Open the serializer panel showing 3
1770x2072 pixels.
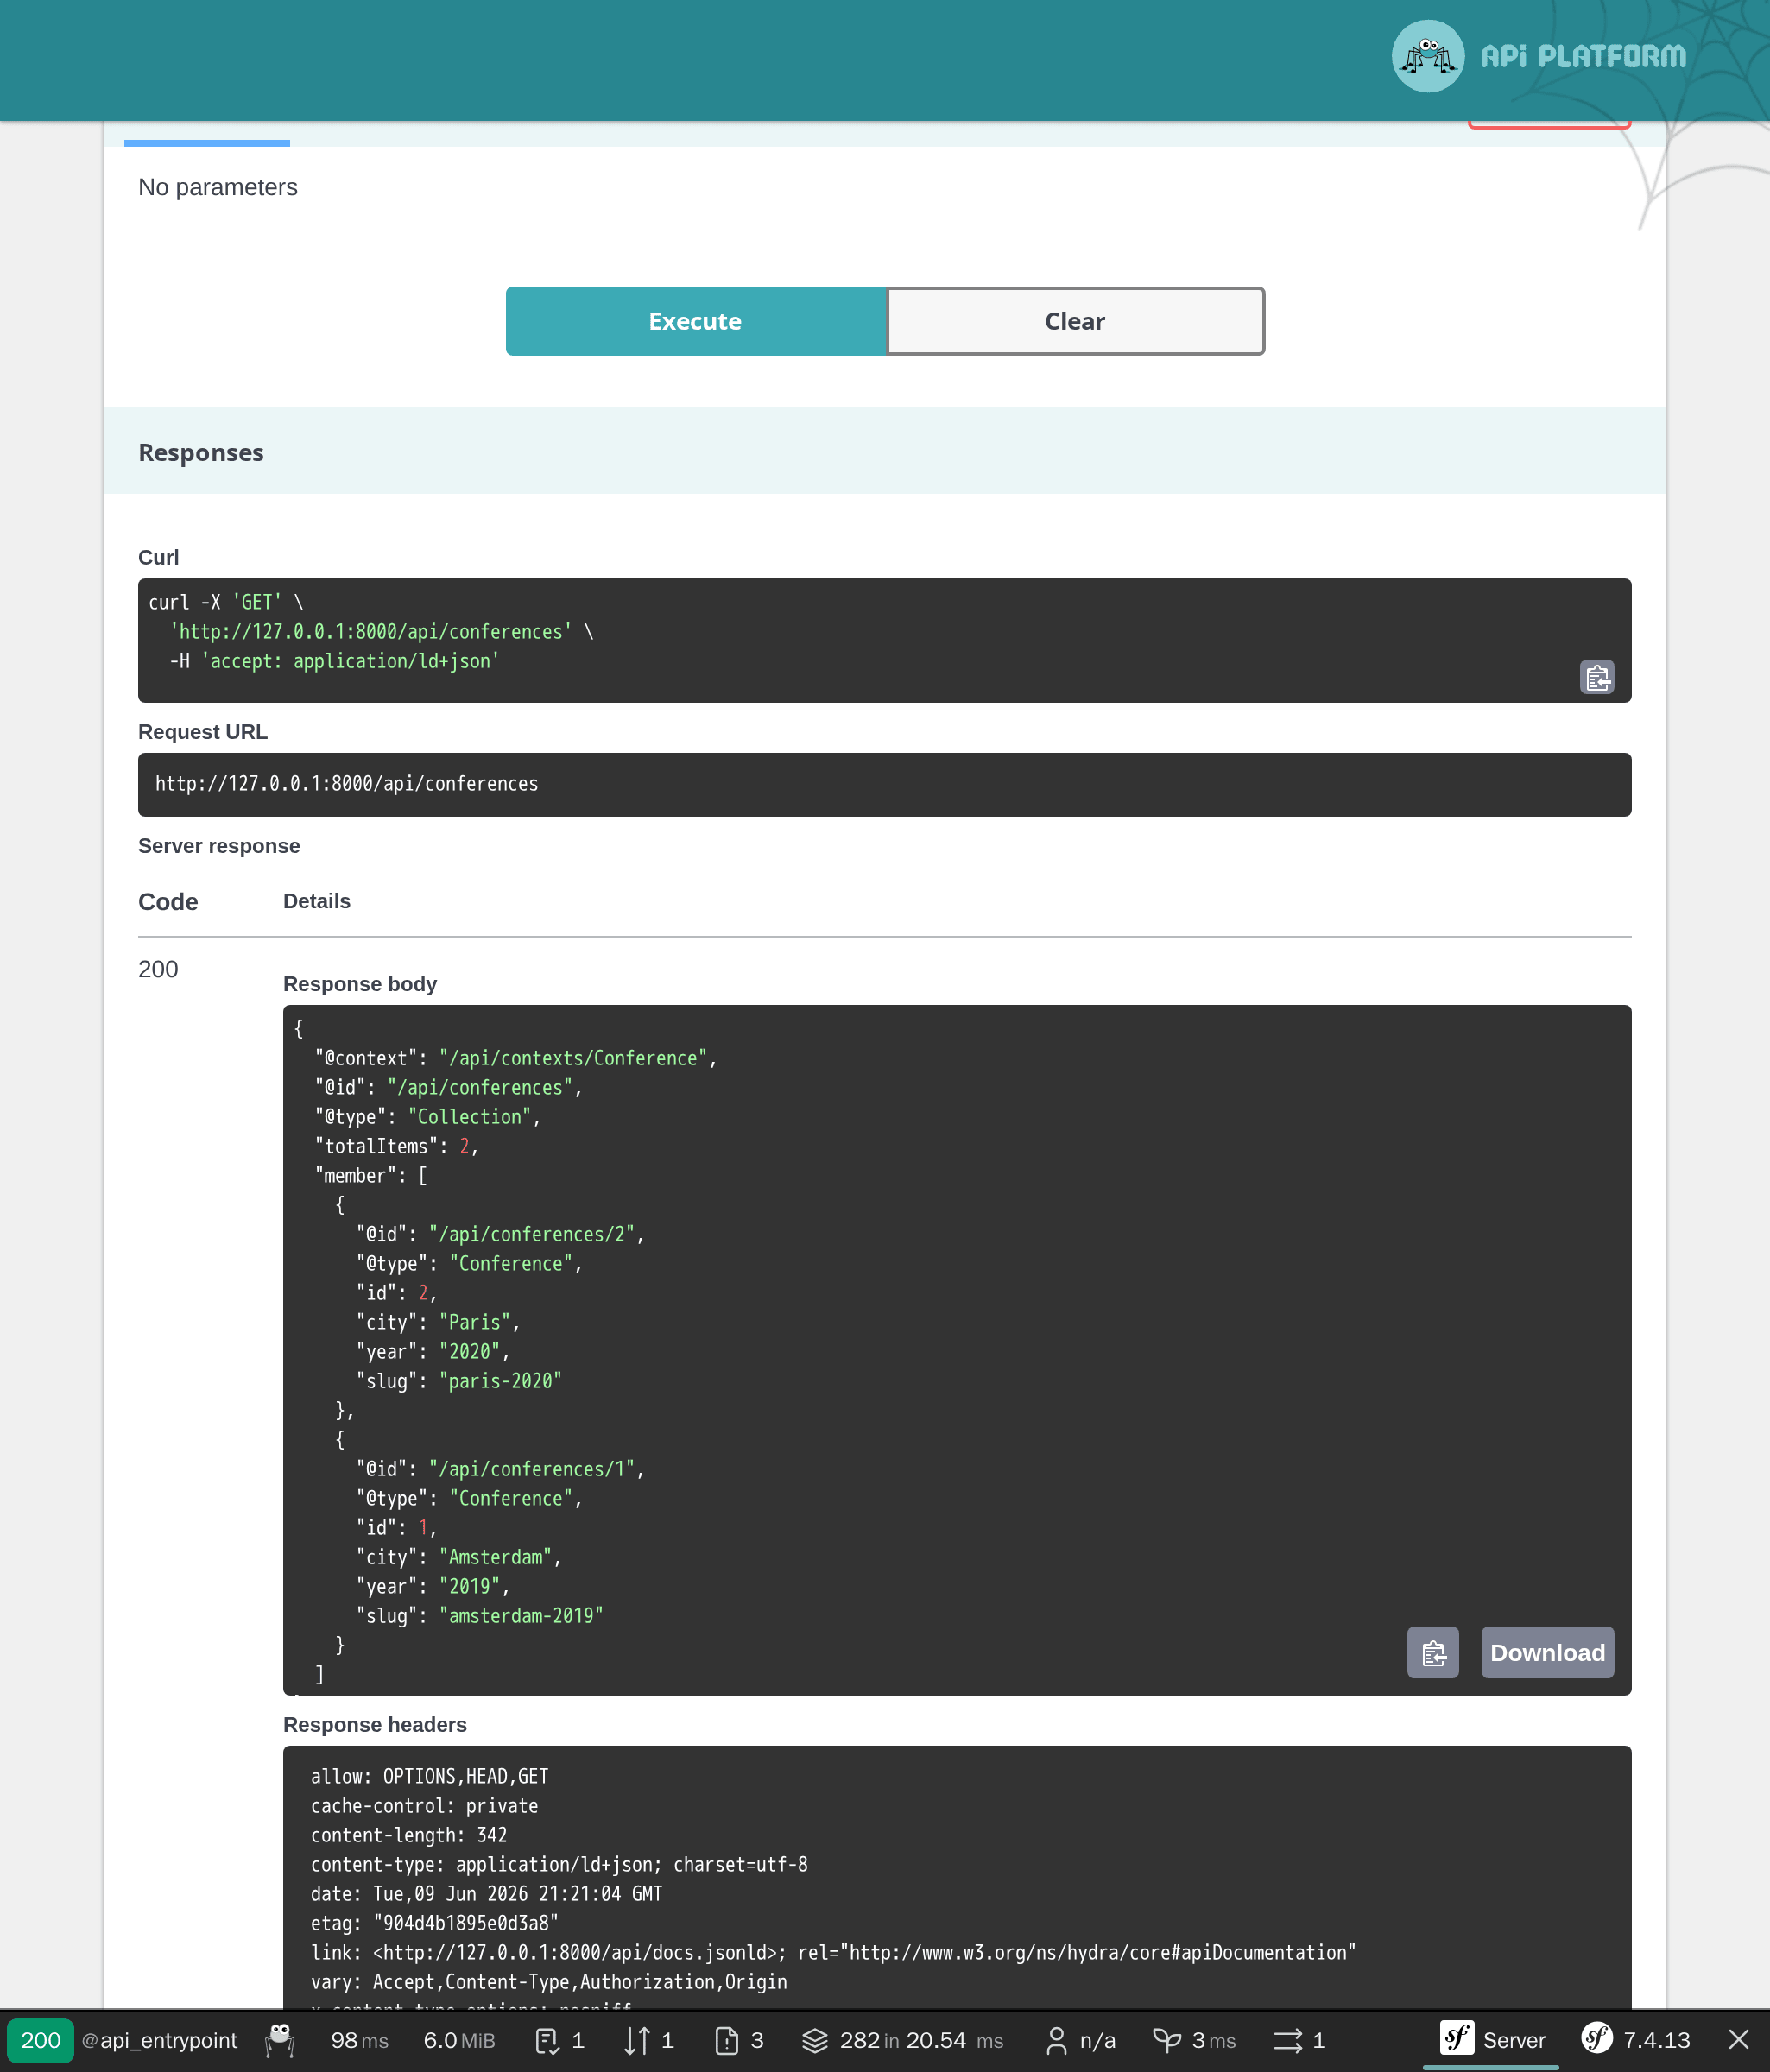point(740,2040)
